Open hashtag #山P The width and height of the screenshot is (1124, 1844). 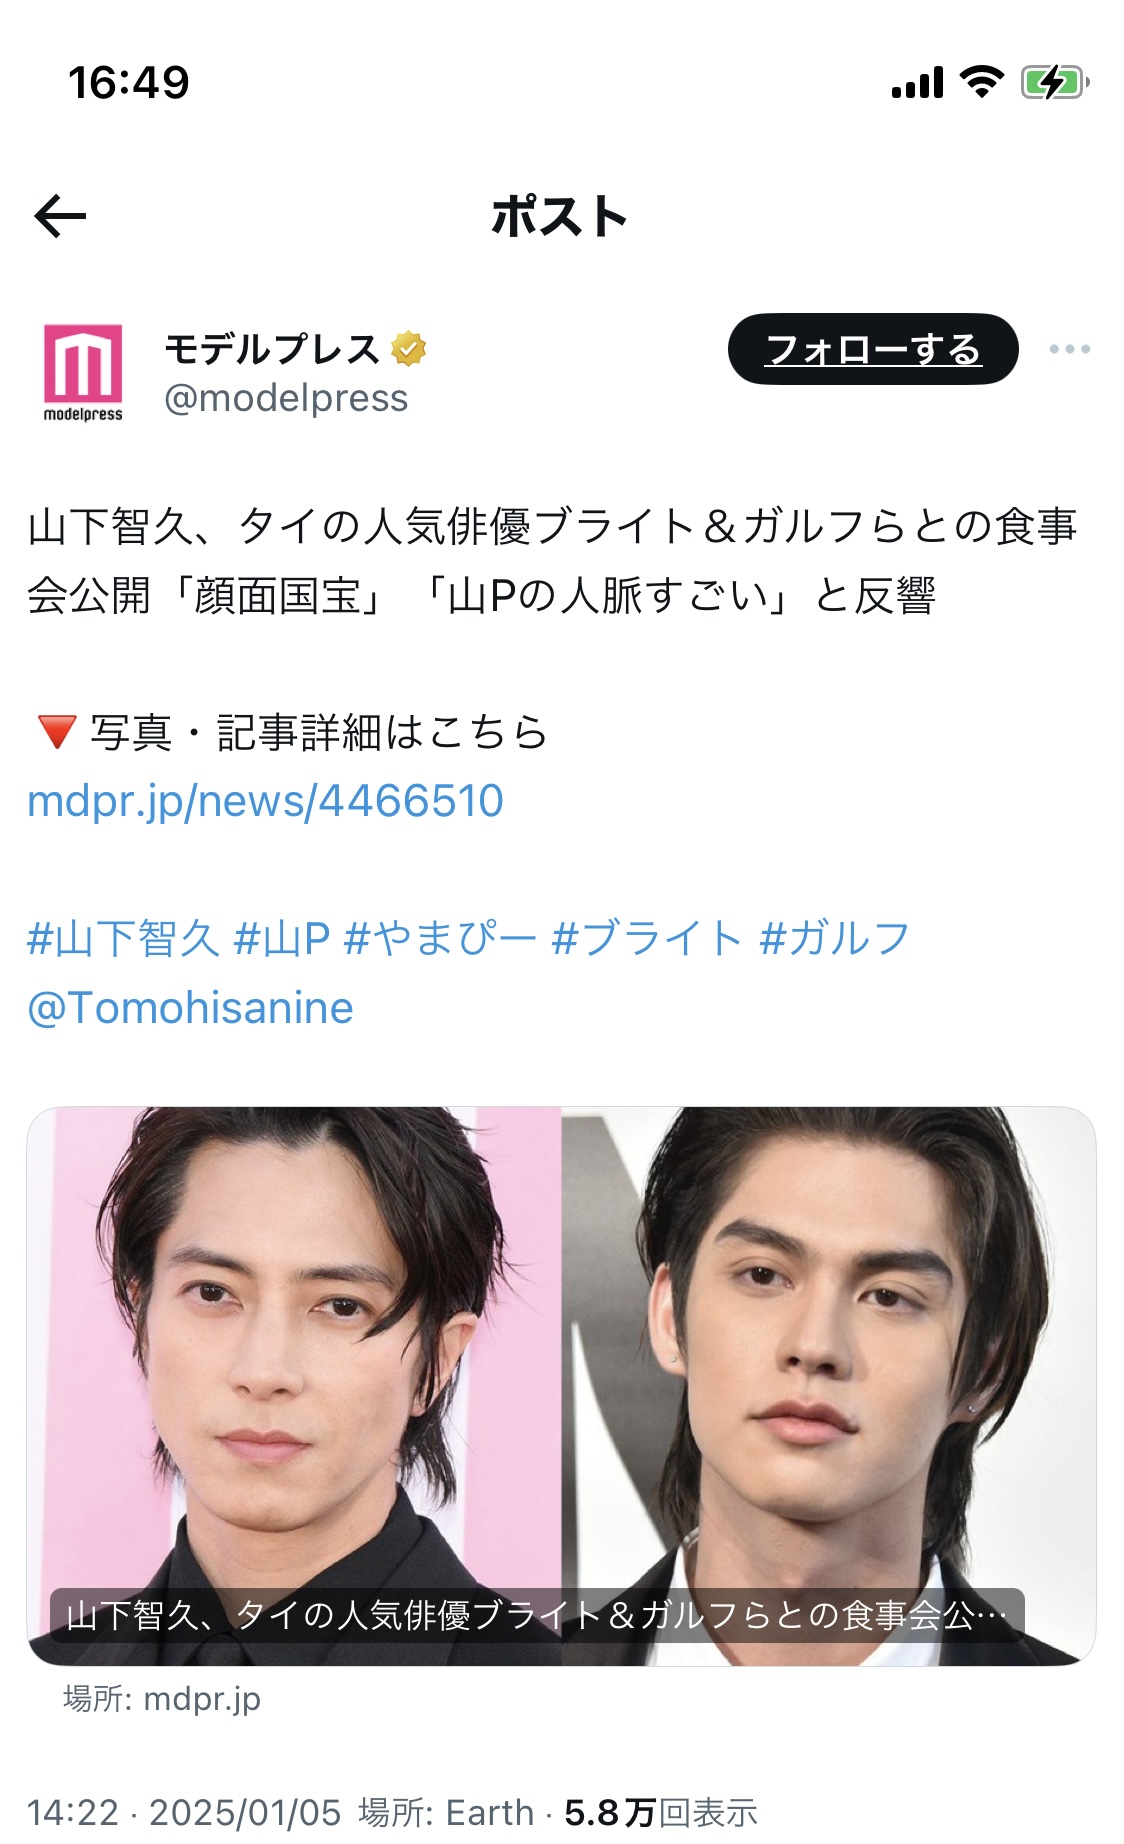pos(281,939)
